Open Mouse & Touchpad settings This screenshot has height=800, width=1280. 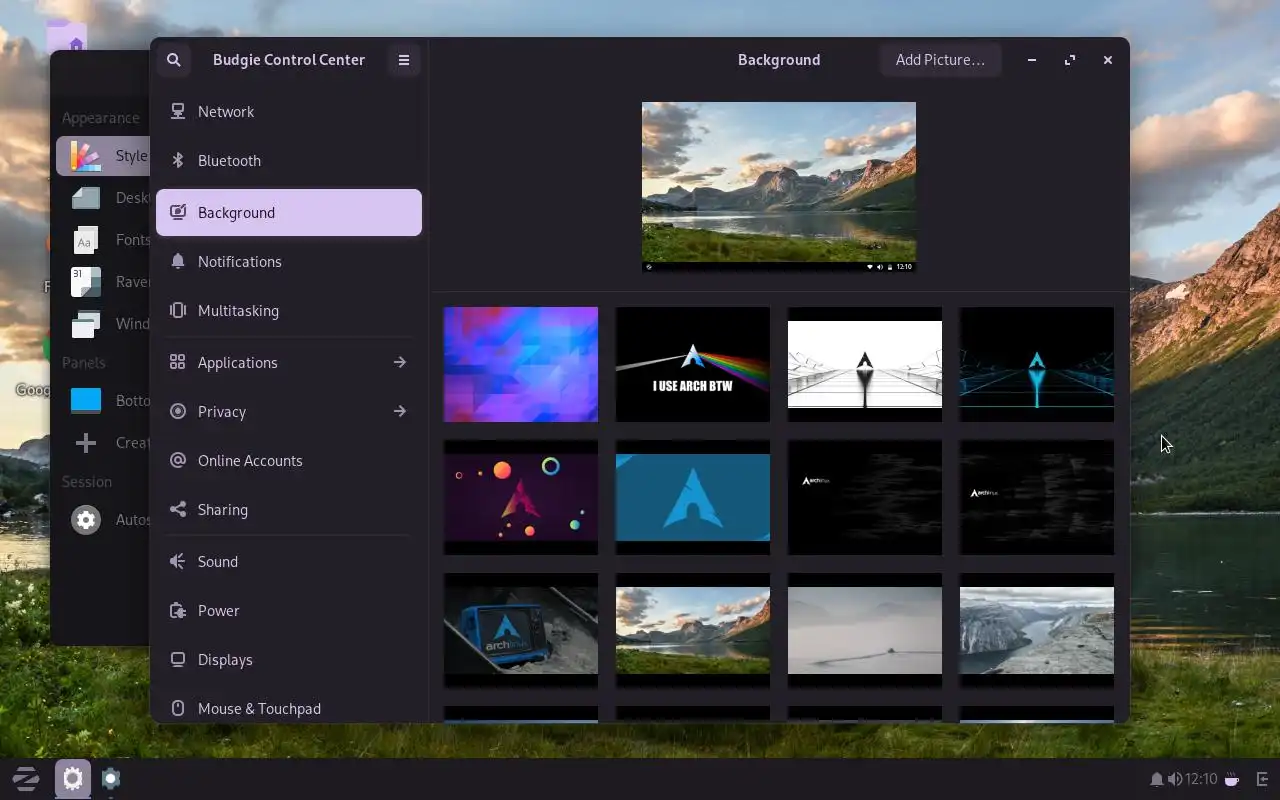(289, 708)
